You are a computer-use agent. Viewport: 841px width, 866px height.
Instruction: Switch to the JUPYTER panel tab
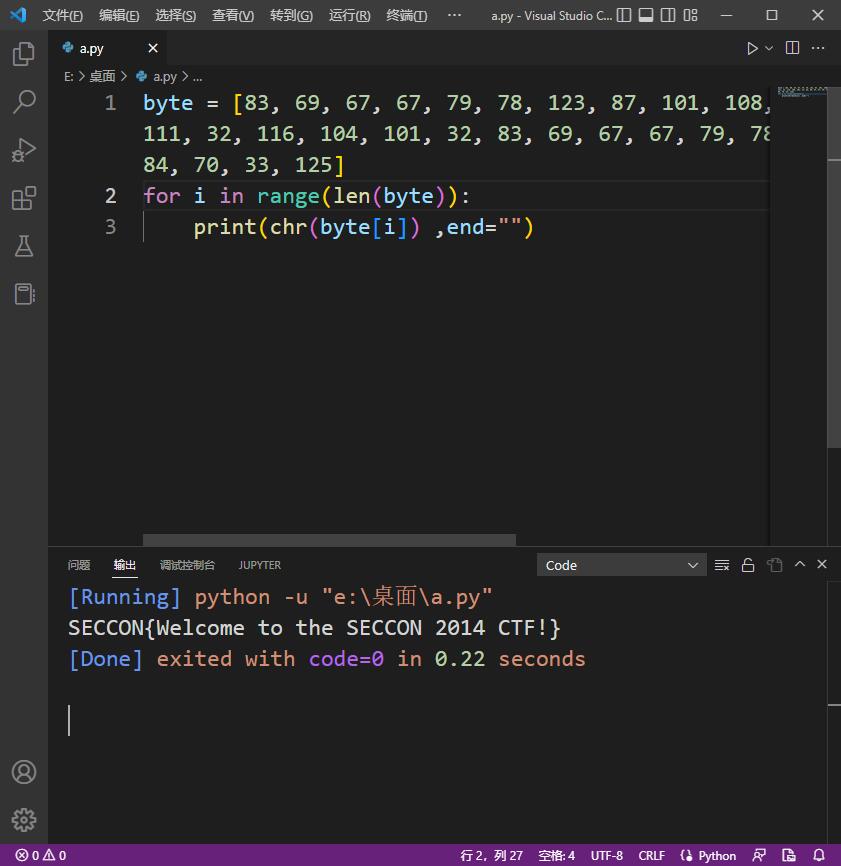260,565
